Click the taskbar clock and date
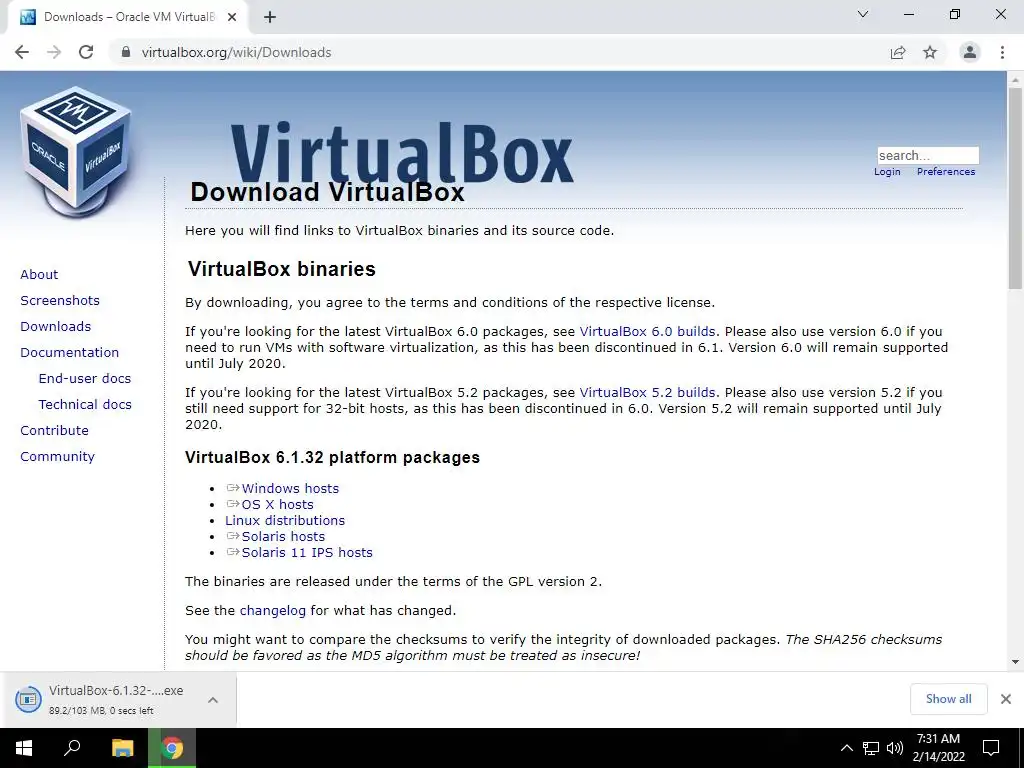Image resolution: width=1024 pixels, height=768 pixels. 938,748
